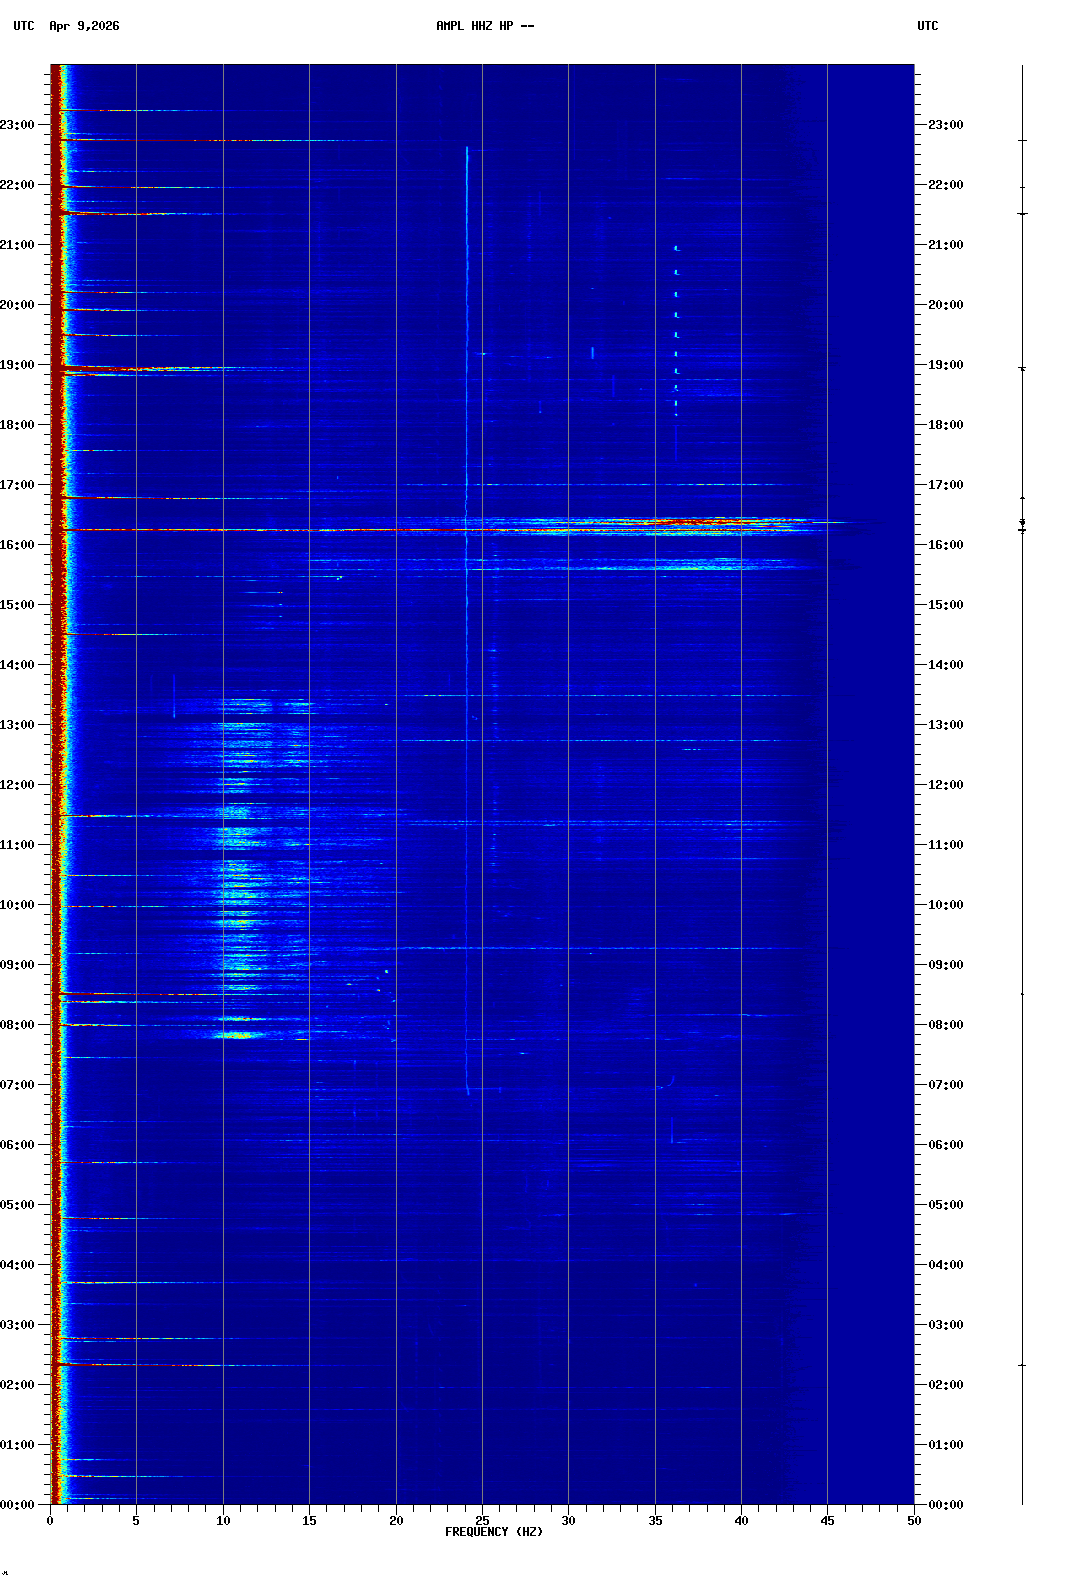
Task: Click the 07:00 label on the right time axis
Action: (x=945, y=1085)
